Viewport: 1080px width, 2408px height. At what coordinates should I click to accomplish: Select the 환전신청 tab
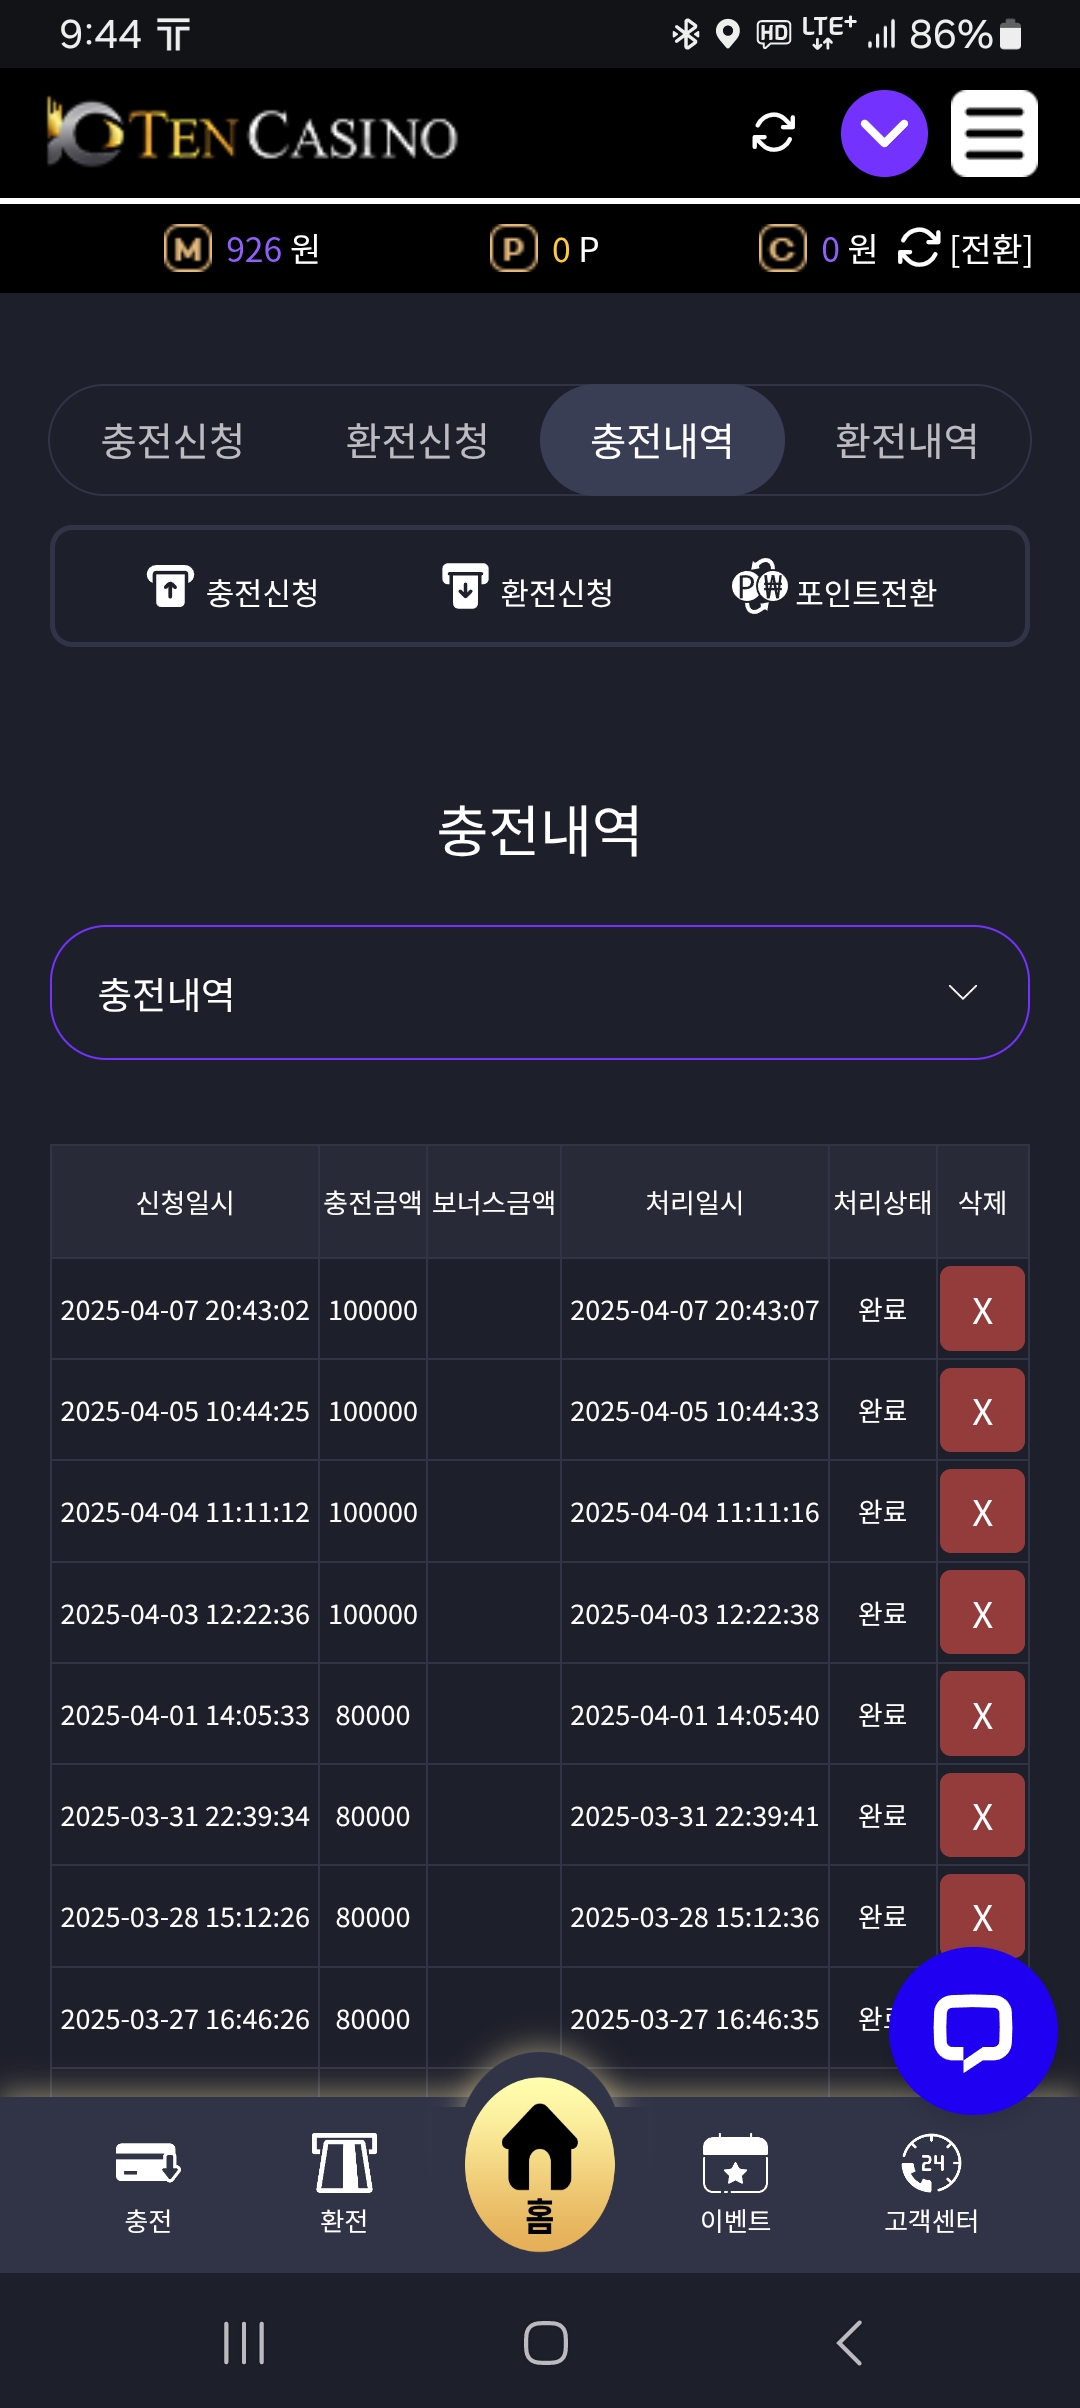[417, 441]
